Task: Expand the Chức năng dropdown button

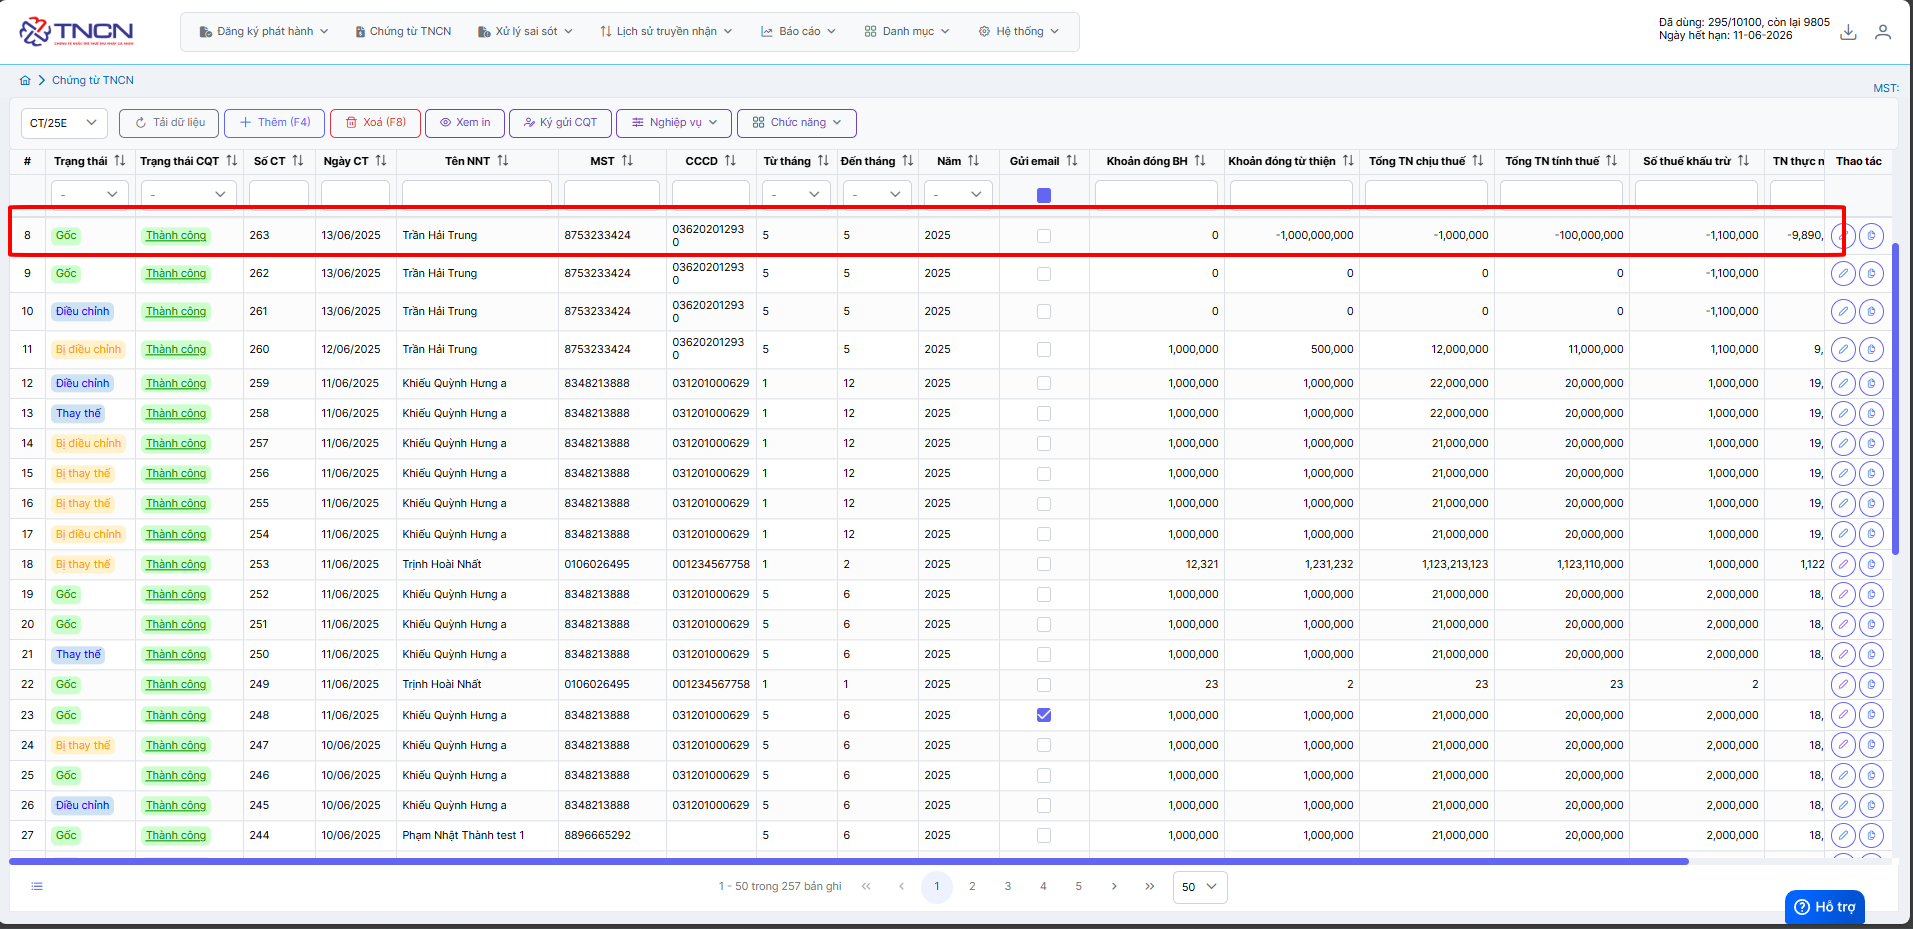Action: pyautogui.click(x=797, y=123)
